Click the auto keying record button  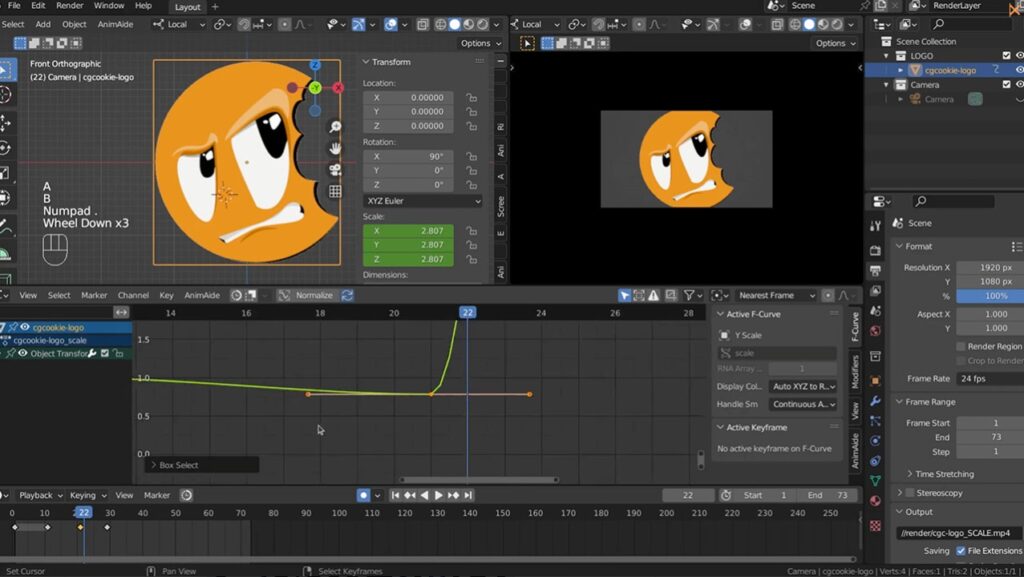pyautogui.click(x=364, y=495)
